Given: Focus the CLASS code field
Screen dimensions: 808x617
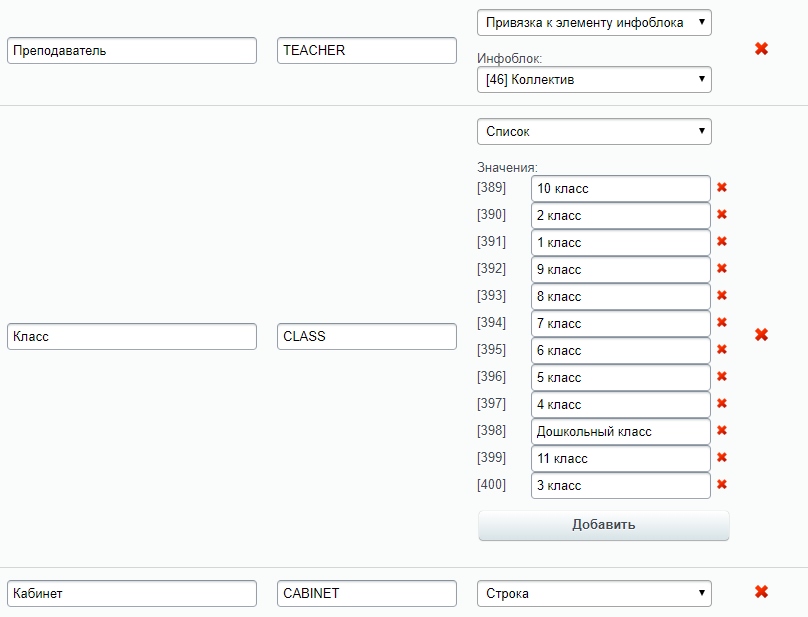Looking at the screenshot, I should point(367,337).
